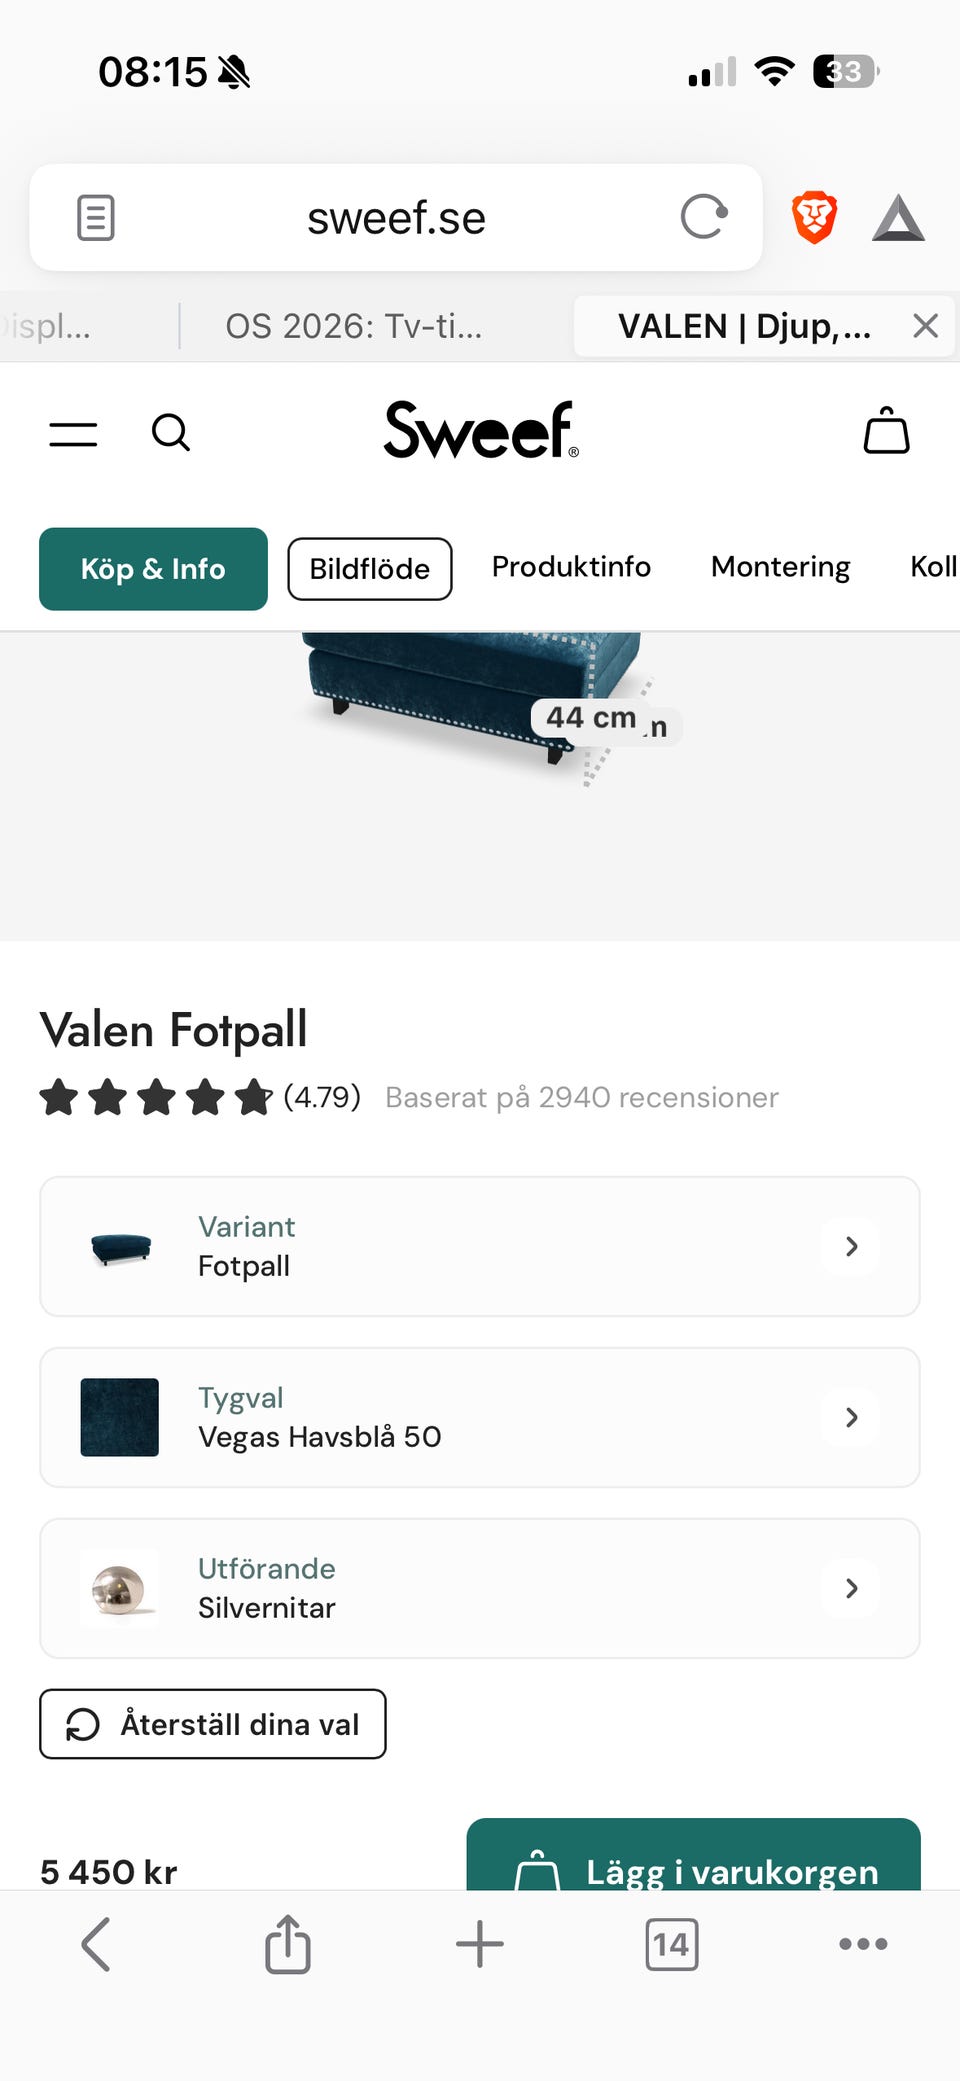Open a new tab with plus
This screenshot has height=2081, width=960.
480,1944
